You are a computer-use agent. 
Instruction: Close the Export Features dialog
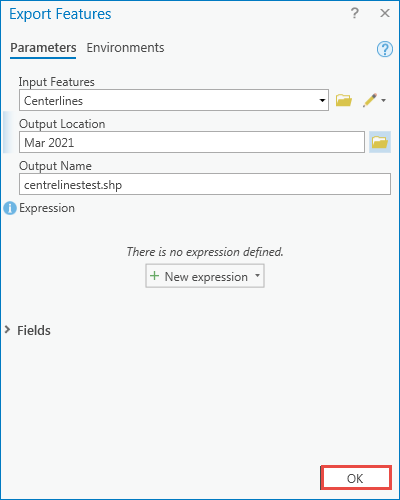(385, 13)
